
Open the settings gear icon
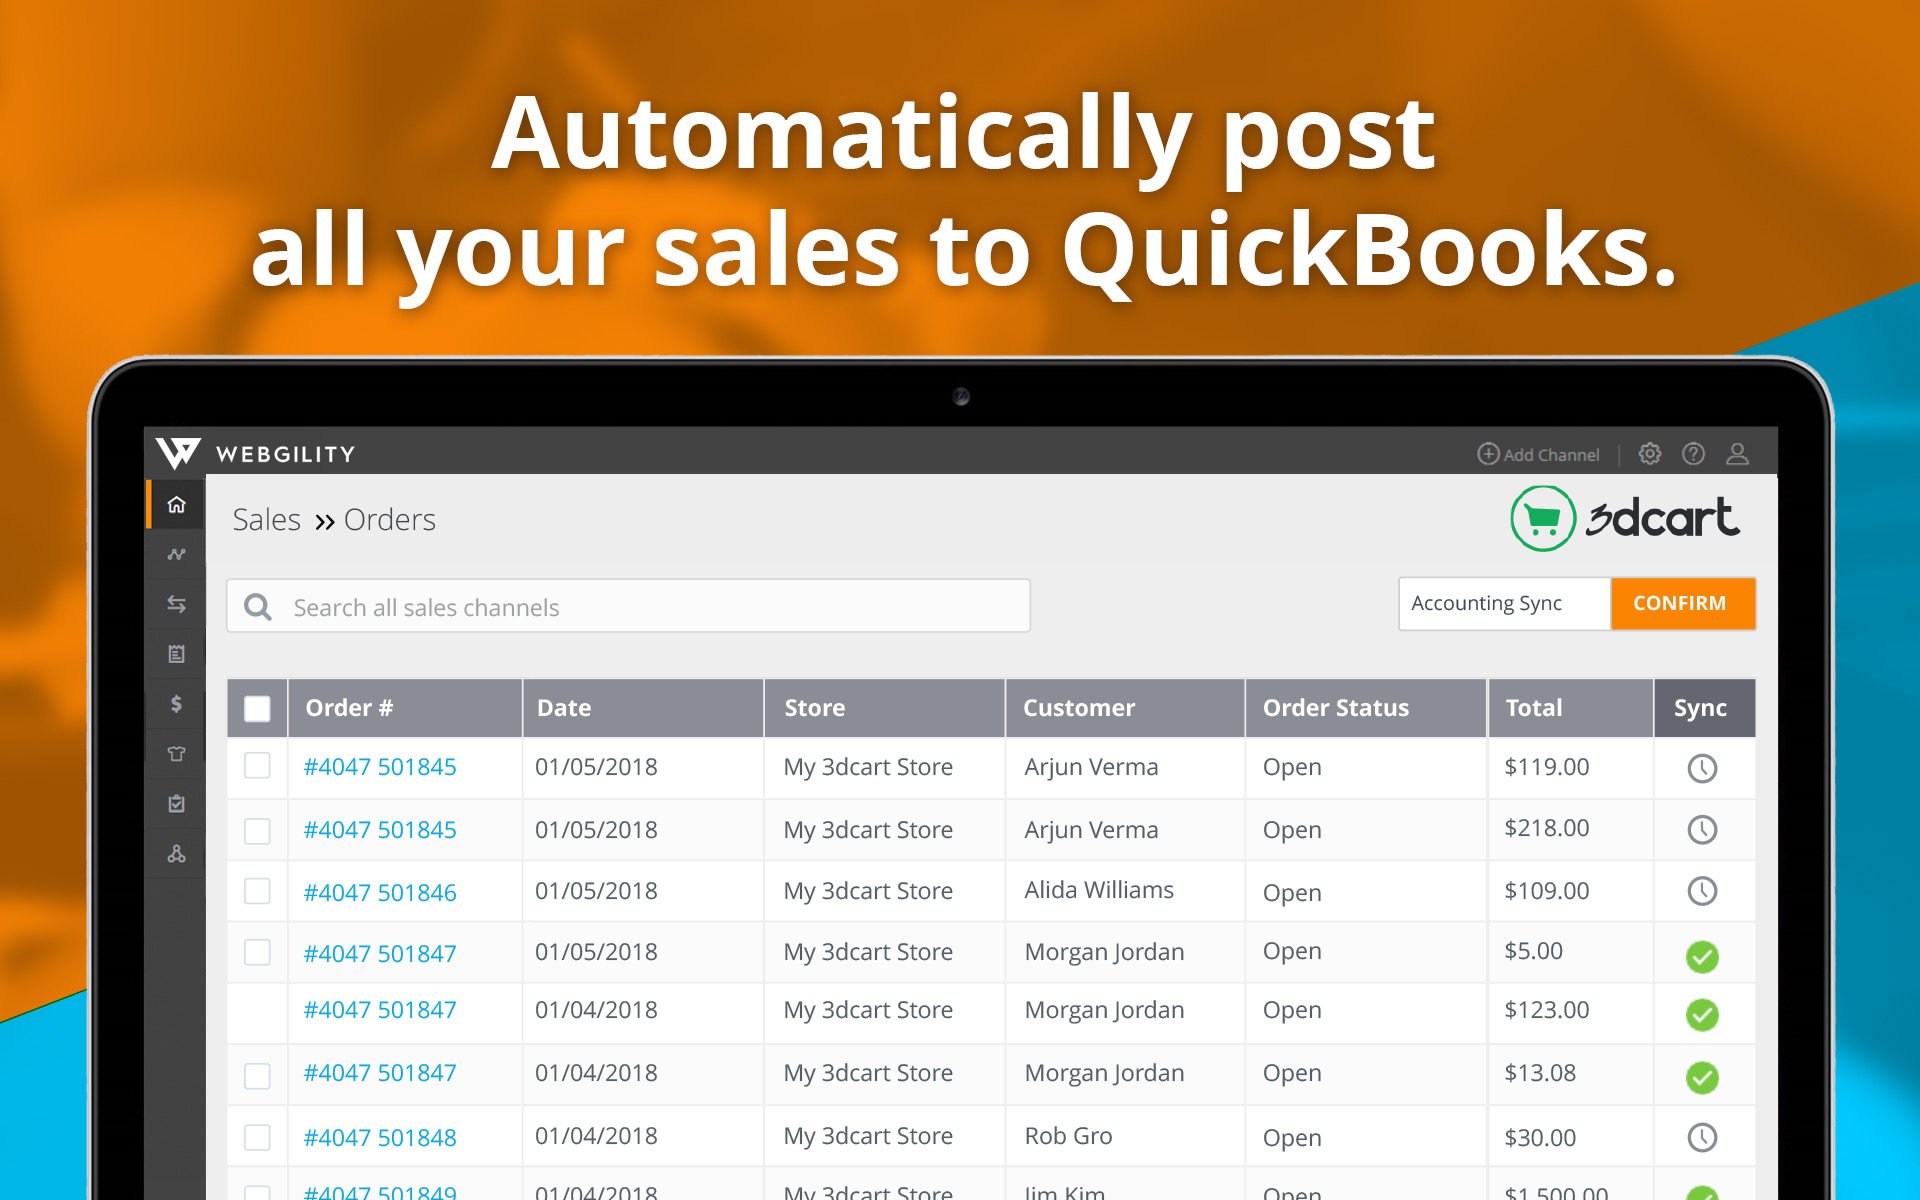tap(1650, 454)
